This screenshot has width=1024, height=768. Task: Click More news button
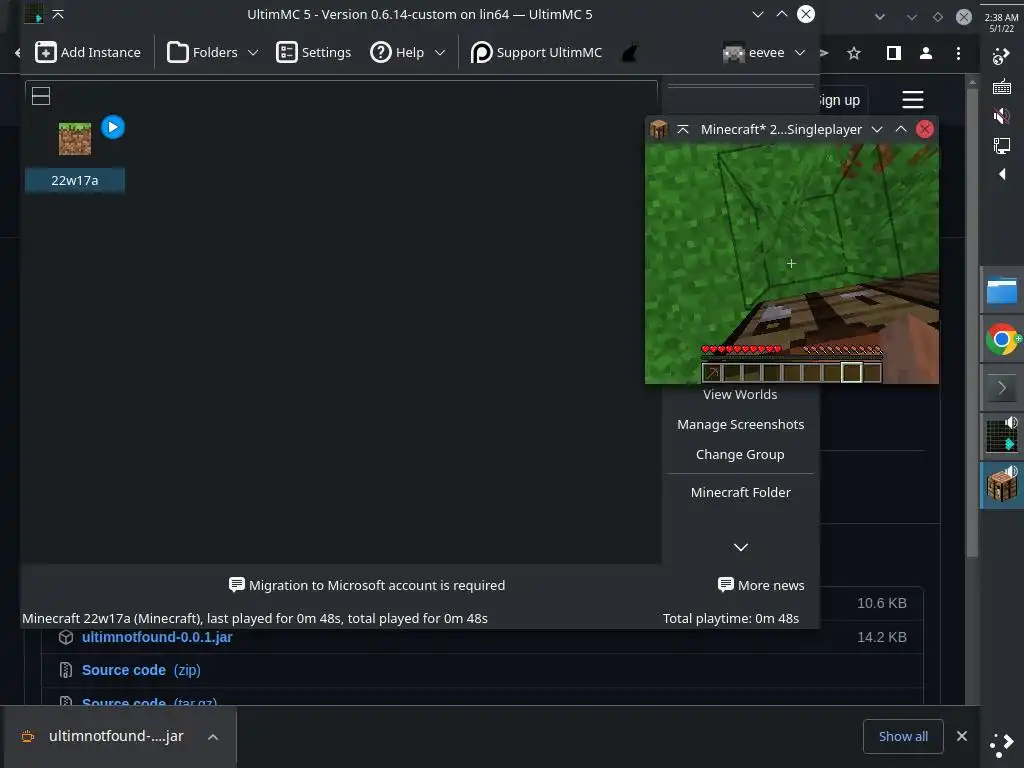coord(761,585)
